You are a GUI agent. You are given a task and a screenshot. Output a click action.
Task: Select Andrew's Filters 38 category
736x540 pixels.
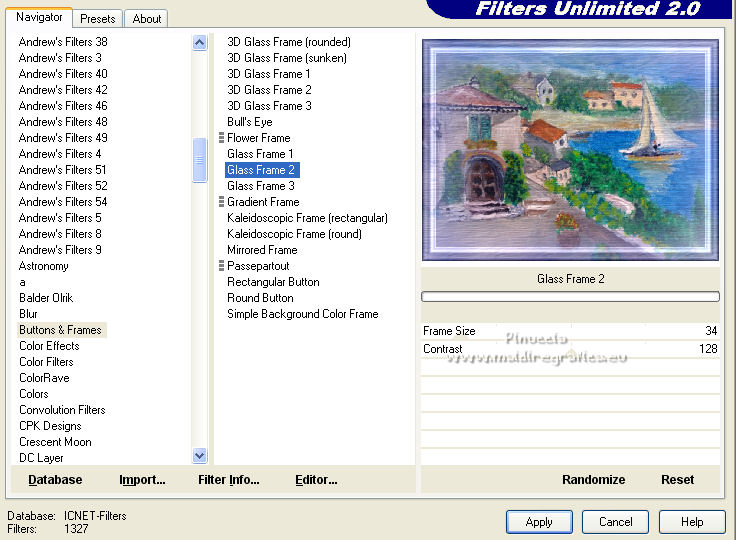[63, 42]
